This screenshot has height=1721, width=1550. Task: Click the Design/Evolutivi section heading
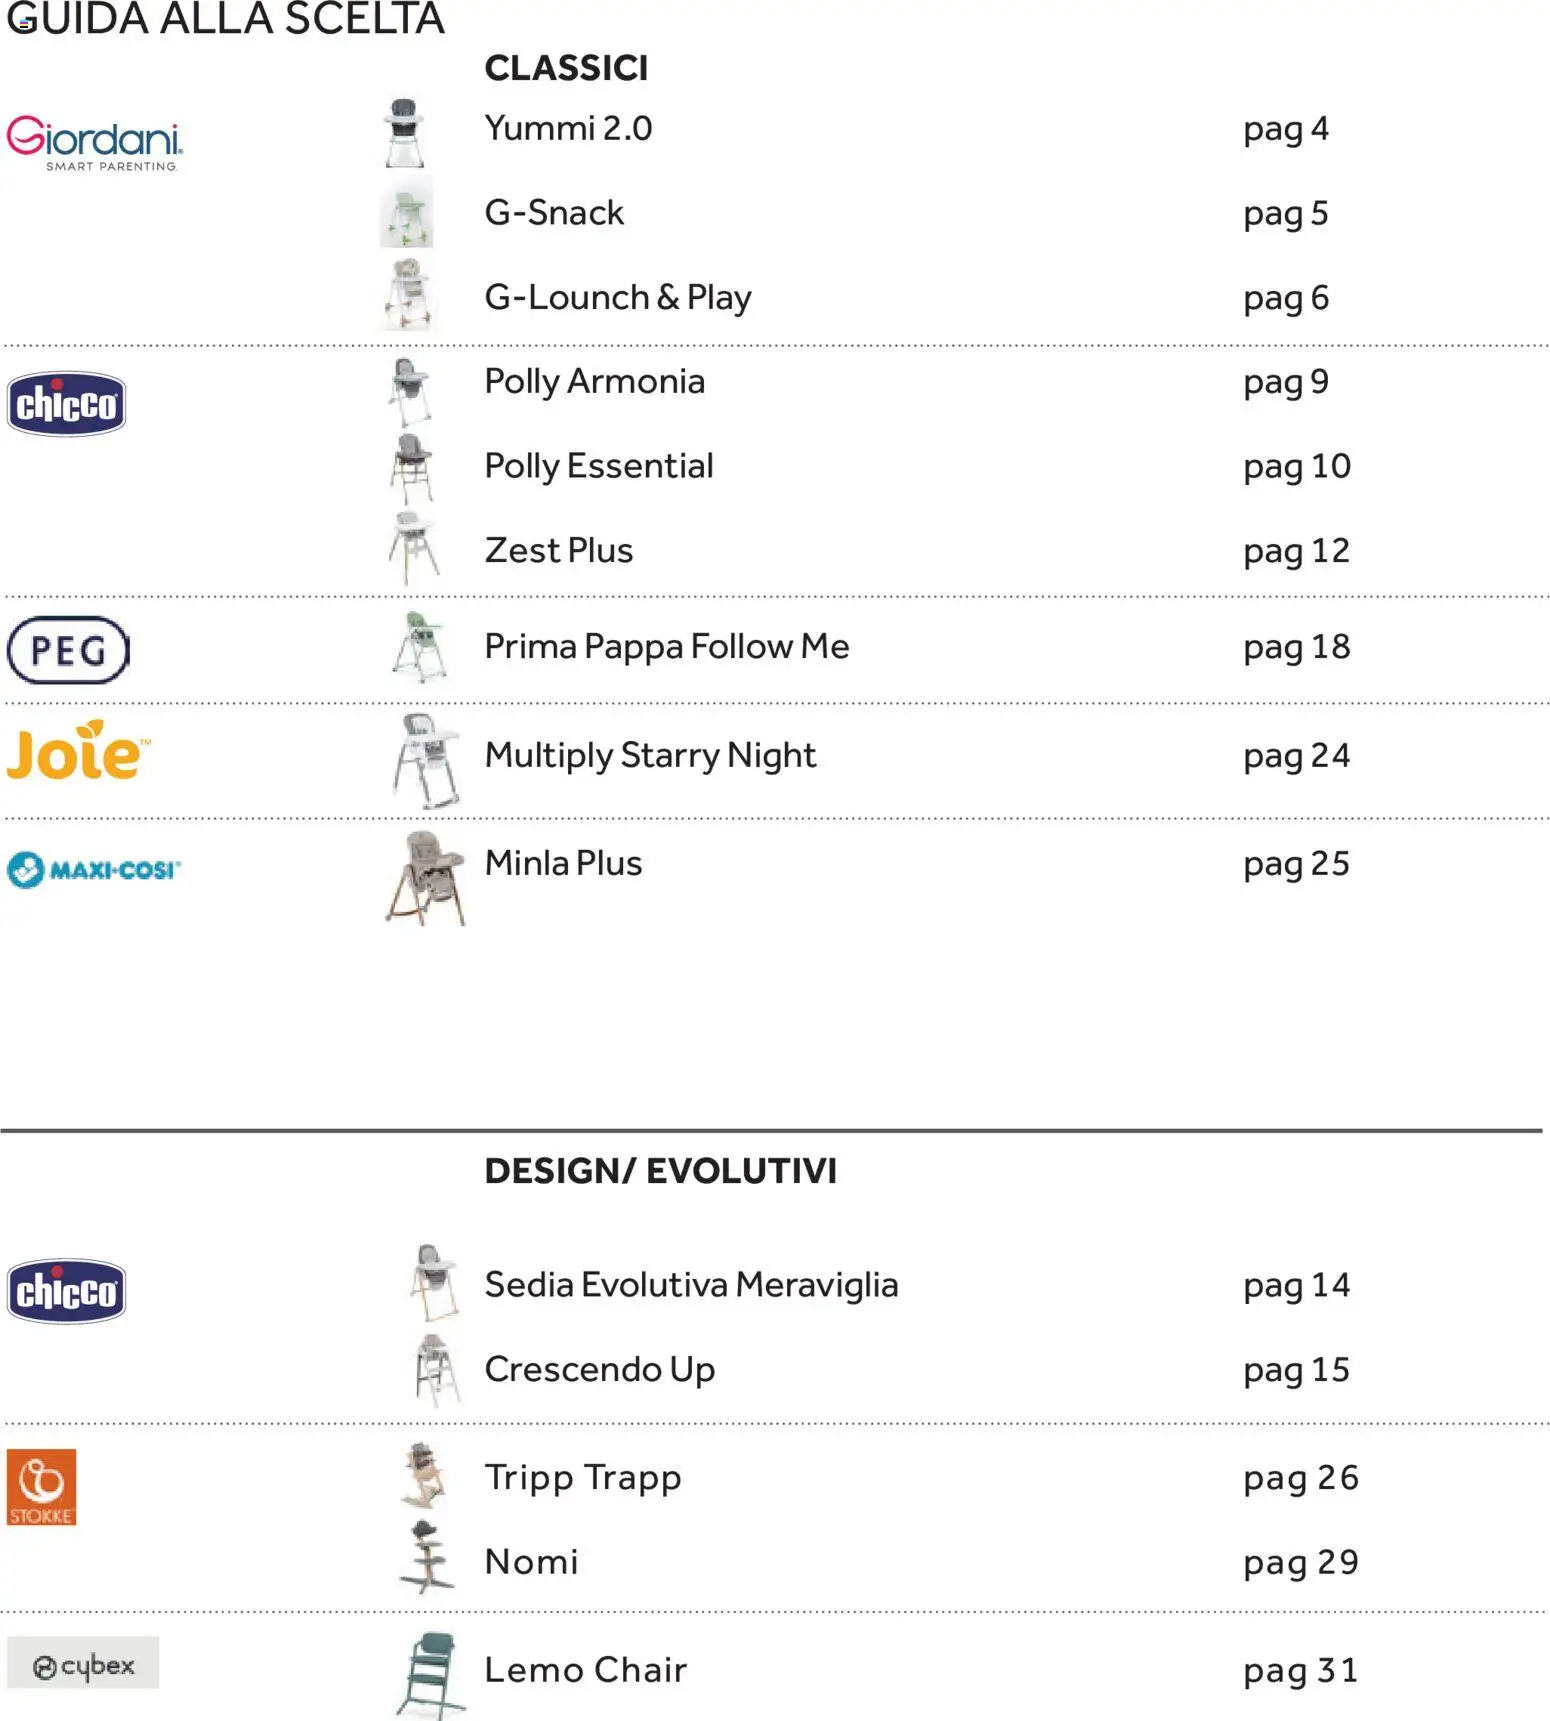pos(660,1171)
